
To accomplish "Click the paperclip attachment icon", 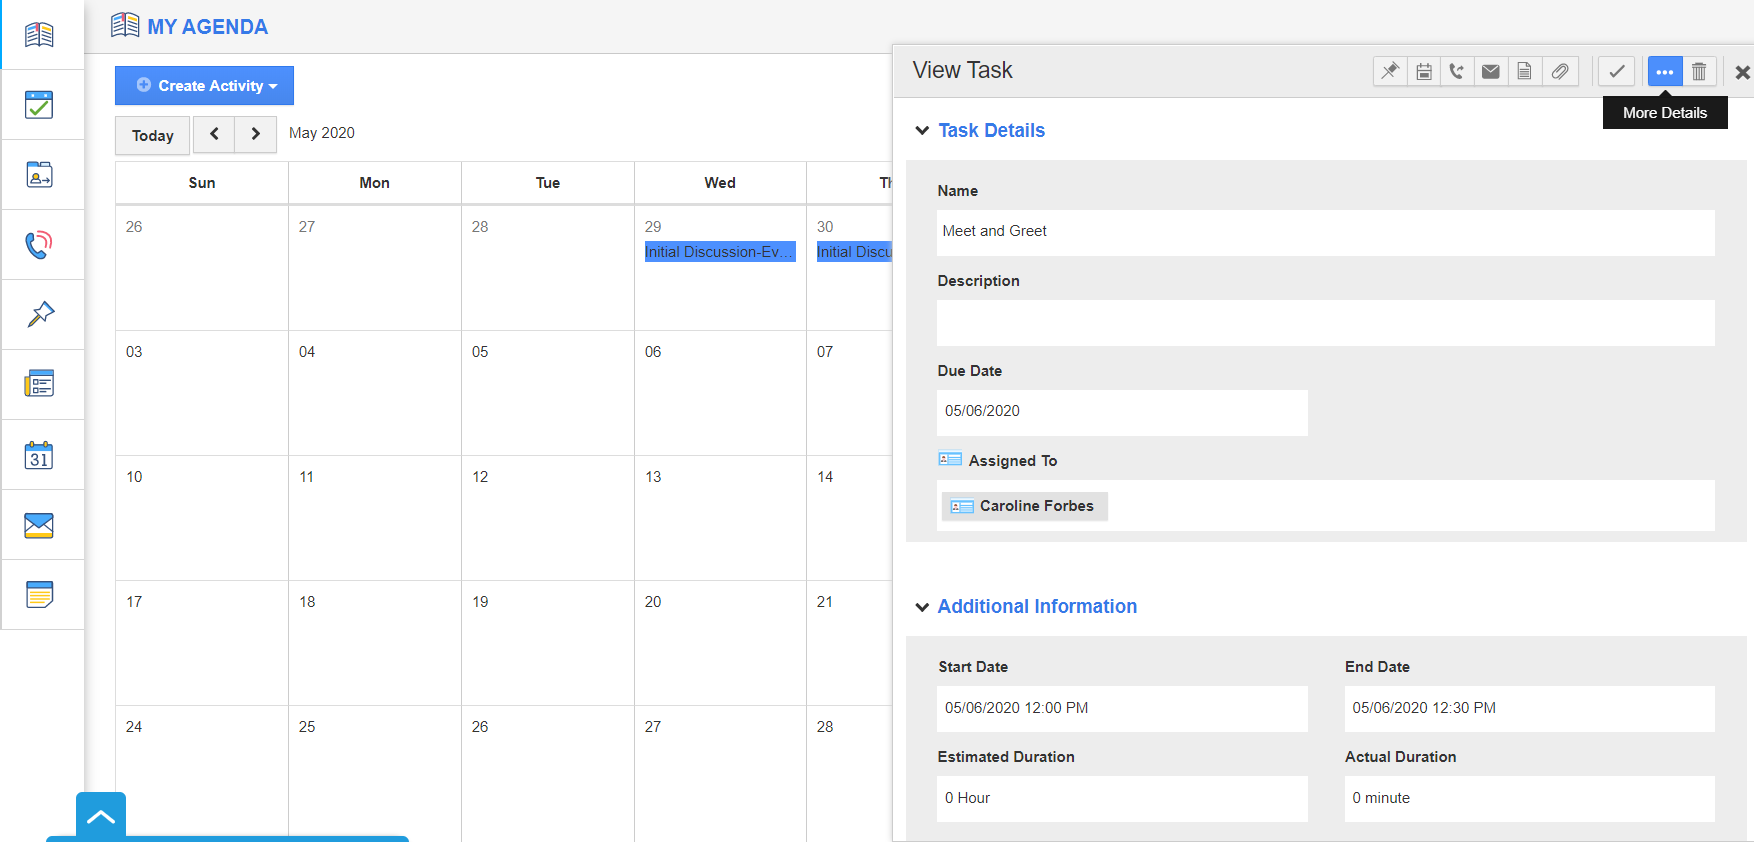I will tap(1560, 71).
